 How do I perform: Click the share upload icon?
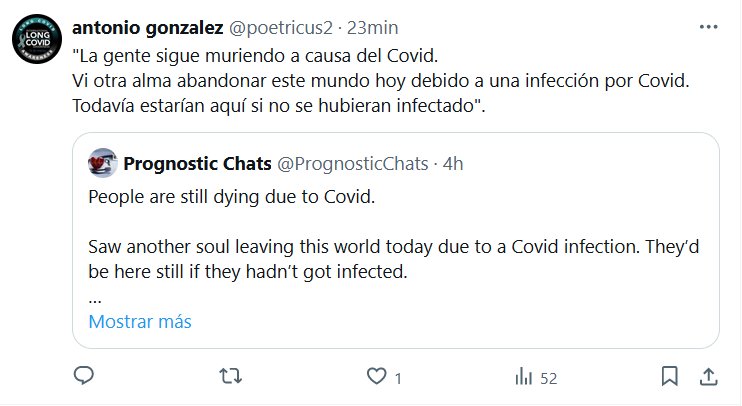(707, 377)
